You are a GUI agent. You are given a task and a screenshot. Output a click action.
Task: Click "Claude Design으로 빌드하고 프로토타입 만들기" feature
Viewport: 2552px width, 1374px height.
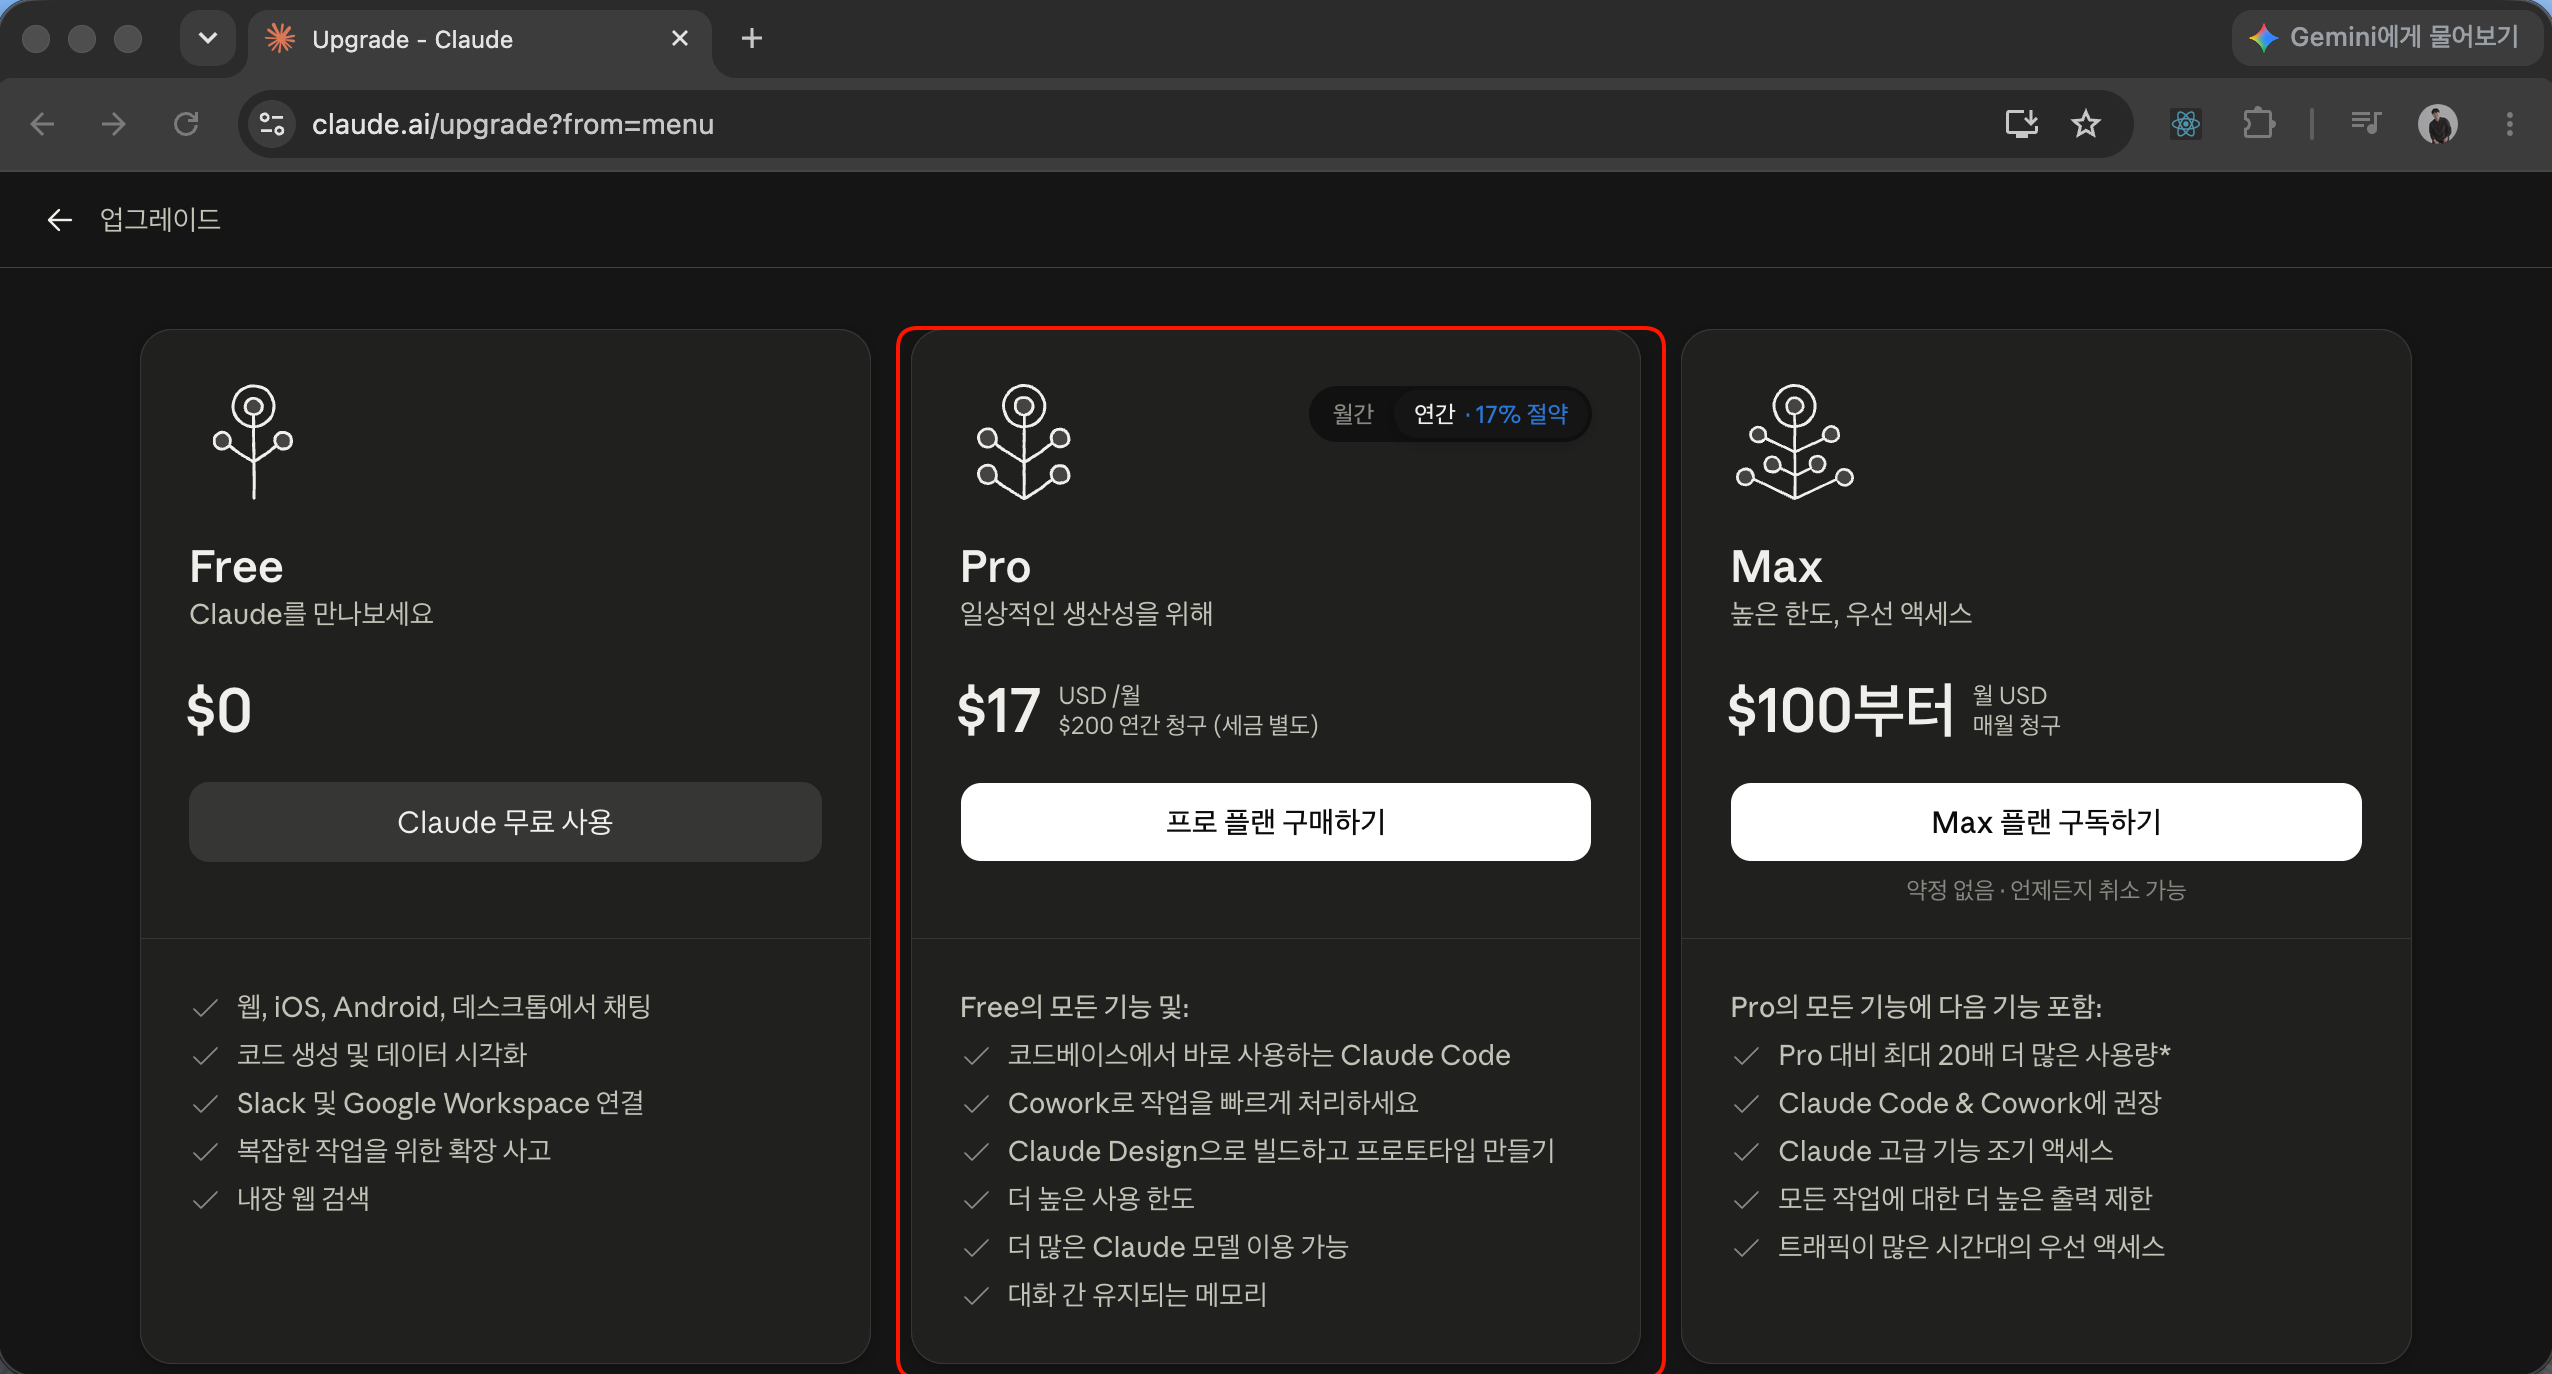click(x=1281, y=1151)
